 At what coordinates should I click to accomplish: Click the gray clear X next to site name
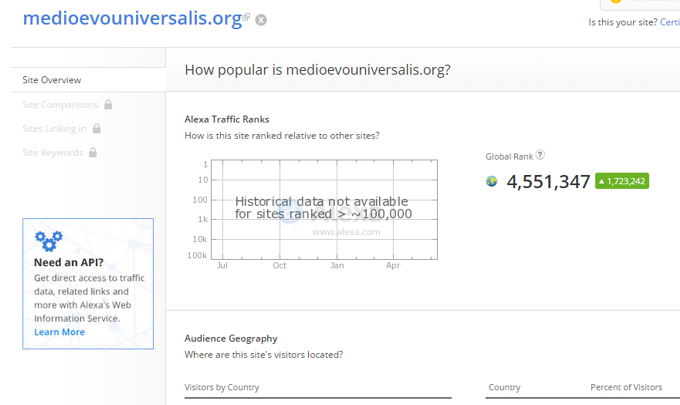coord(261,20)
